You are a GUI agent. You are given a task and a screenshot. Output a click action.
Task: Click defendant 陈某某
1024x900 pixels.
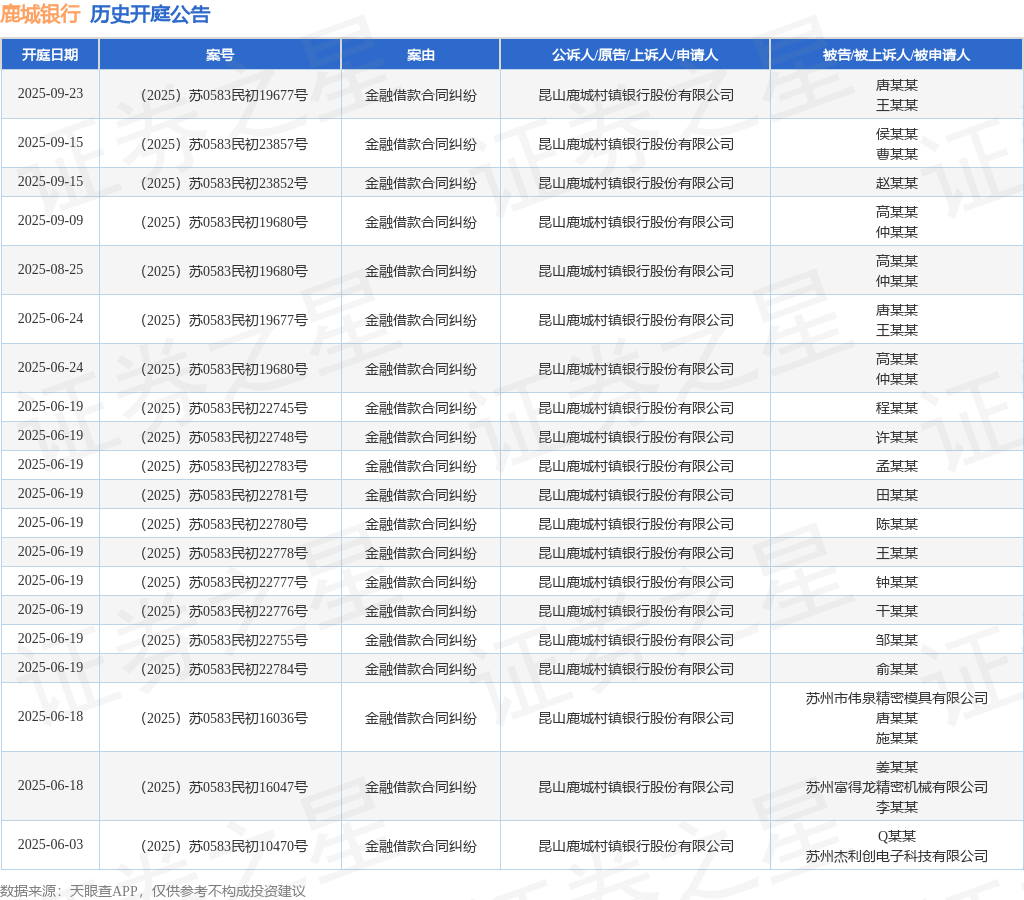[x=897, y=524]
